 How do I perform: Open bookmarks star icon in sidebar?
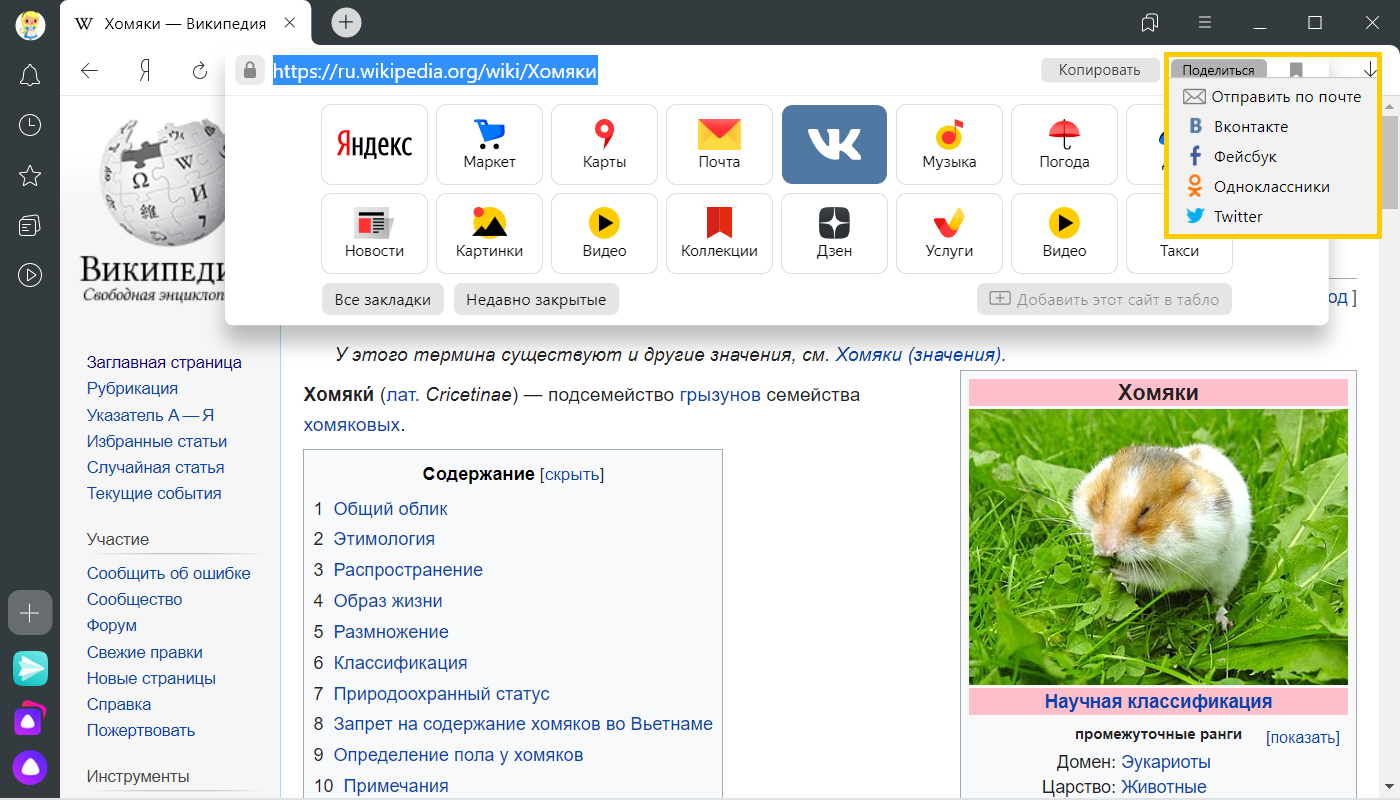(30, 176)
